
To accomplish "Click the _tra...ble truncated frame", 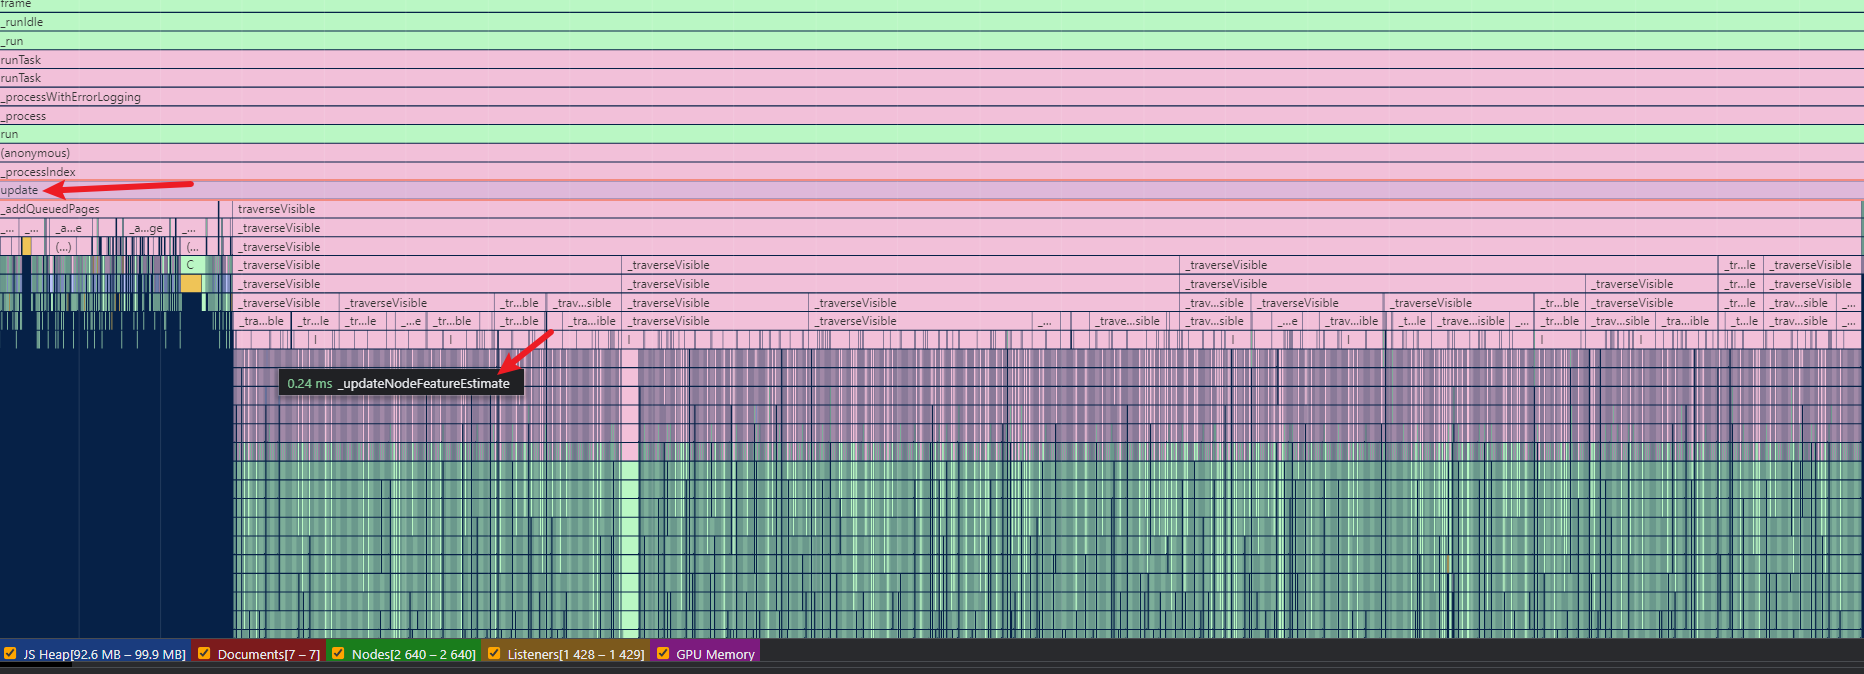I will tap(263, 321).
